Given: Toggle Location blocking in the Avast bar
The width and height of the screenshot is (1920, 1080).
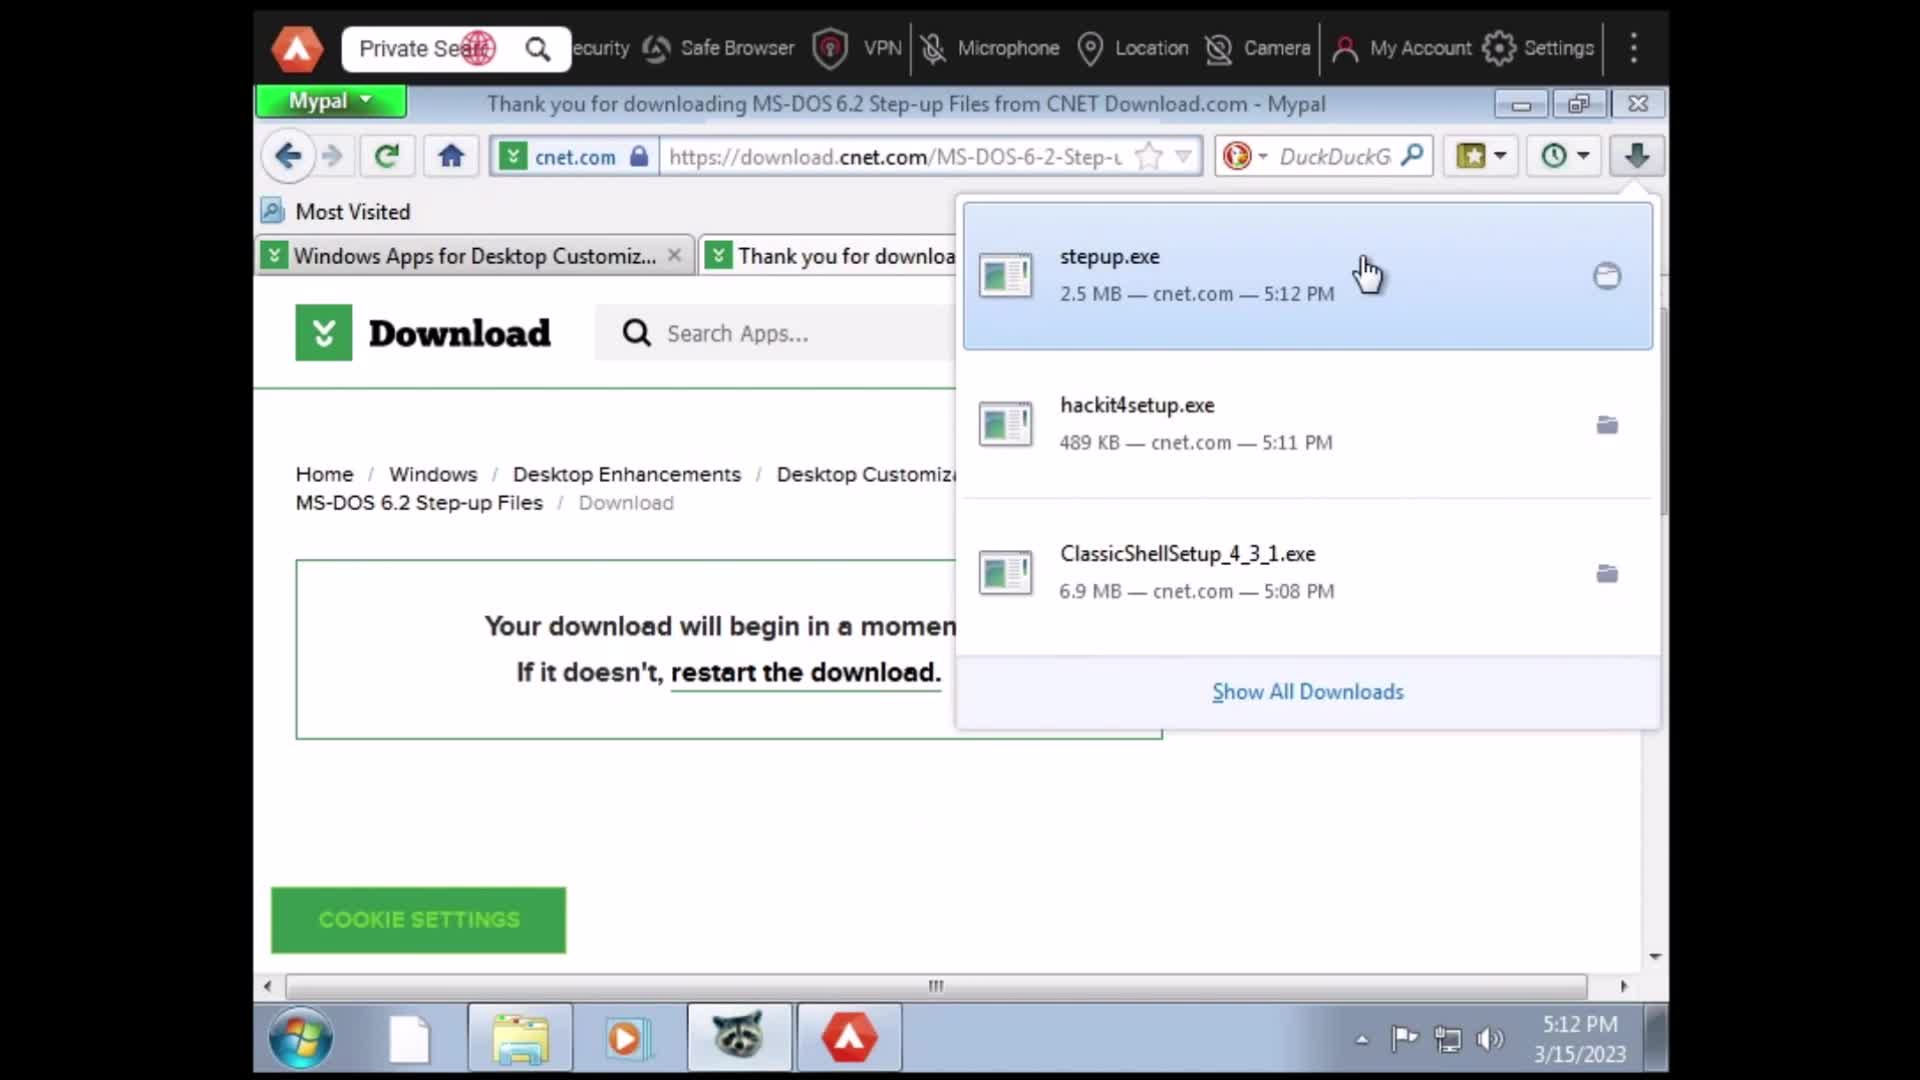Looking at the screenshot, I should [1133, 48].
